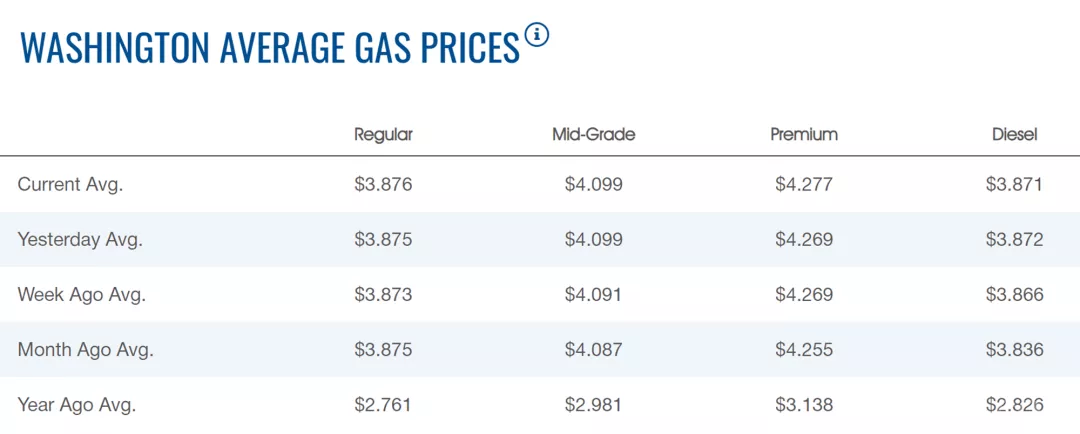
Task: Click week ago mid-grade price $4.091
Action: [x=593, y=295]
